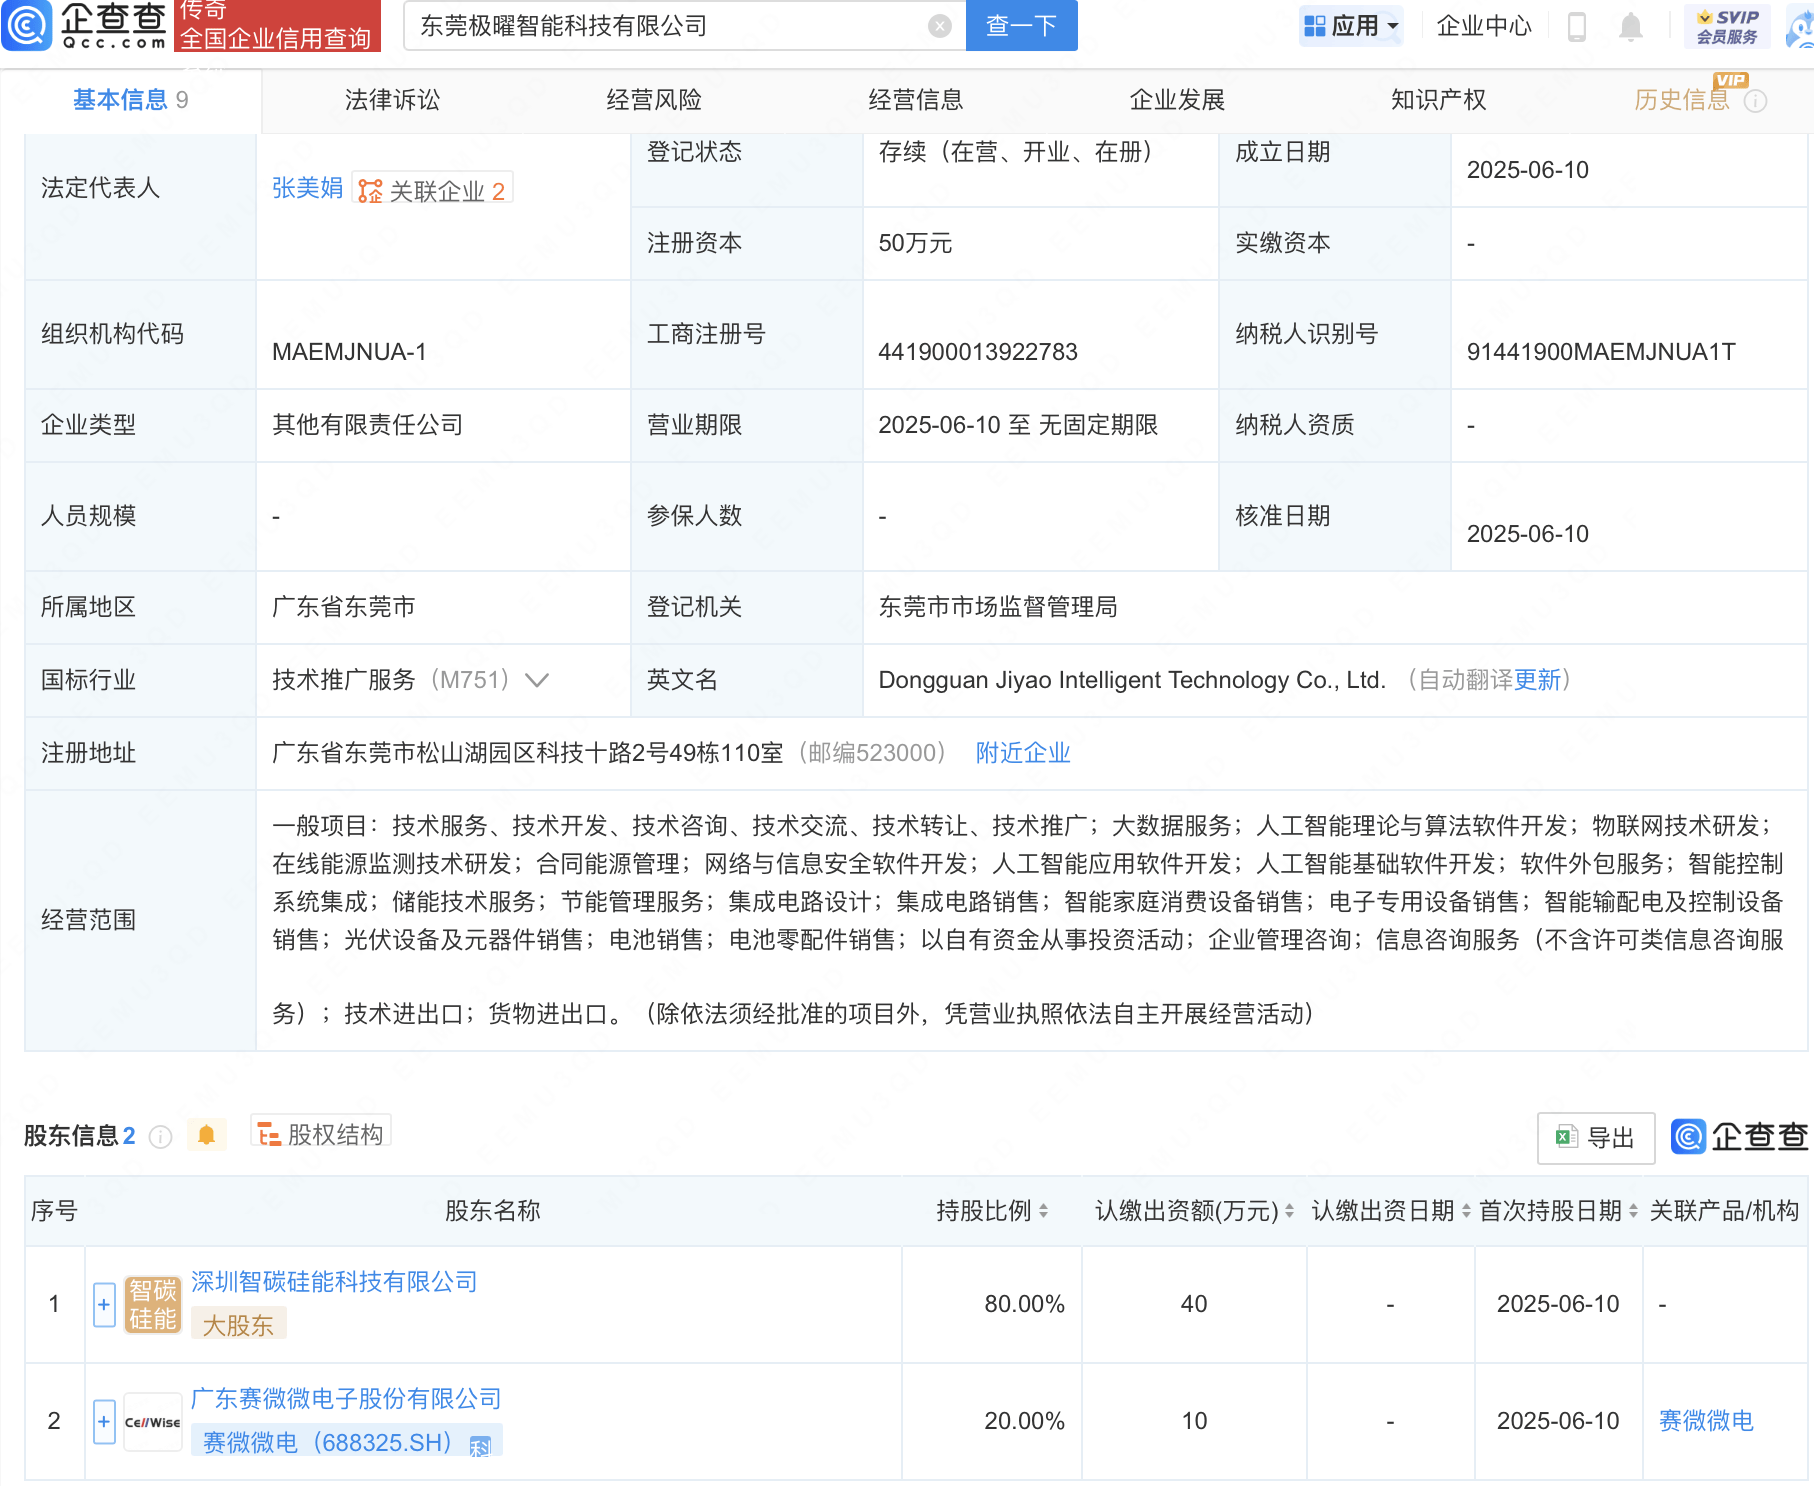
Task: Click English name Dongguan Jiyao Intelligent Technology
Action: 1132,680
